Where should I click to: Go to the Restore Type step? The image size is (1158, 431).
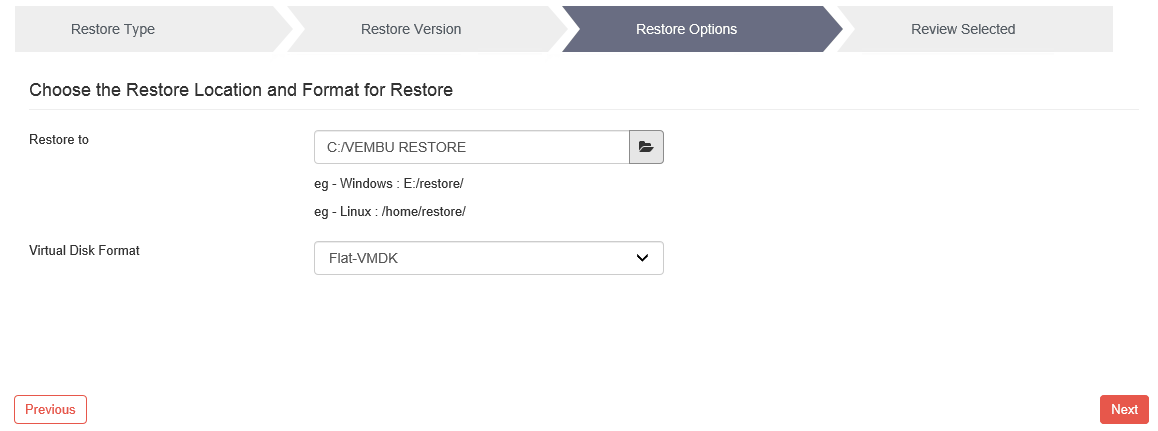[x=113, y=30]
